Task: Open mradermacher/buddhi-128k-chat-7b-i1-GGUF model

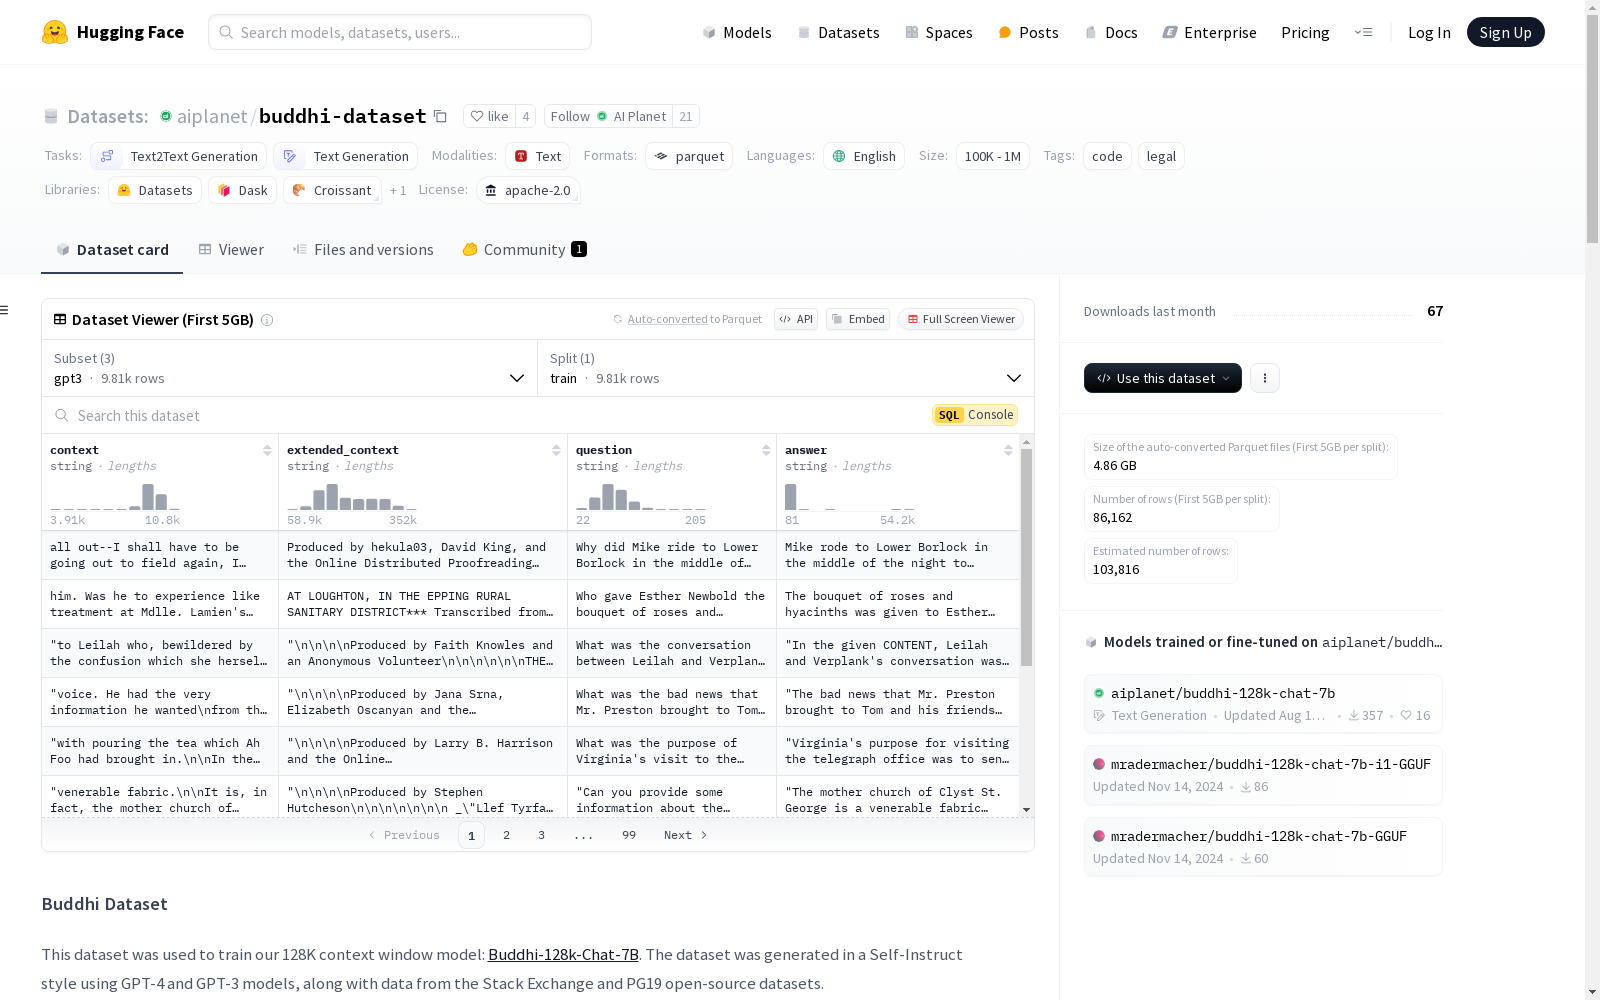Action: click(1263, 775)
